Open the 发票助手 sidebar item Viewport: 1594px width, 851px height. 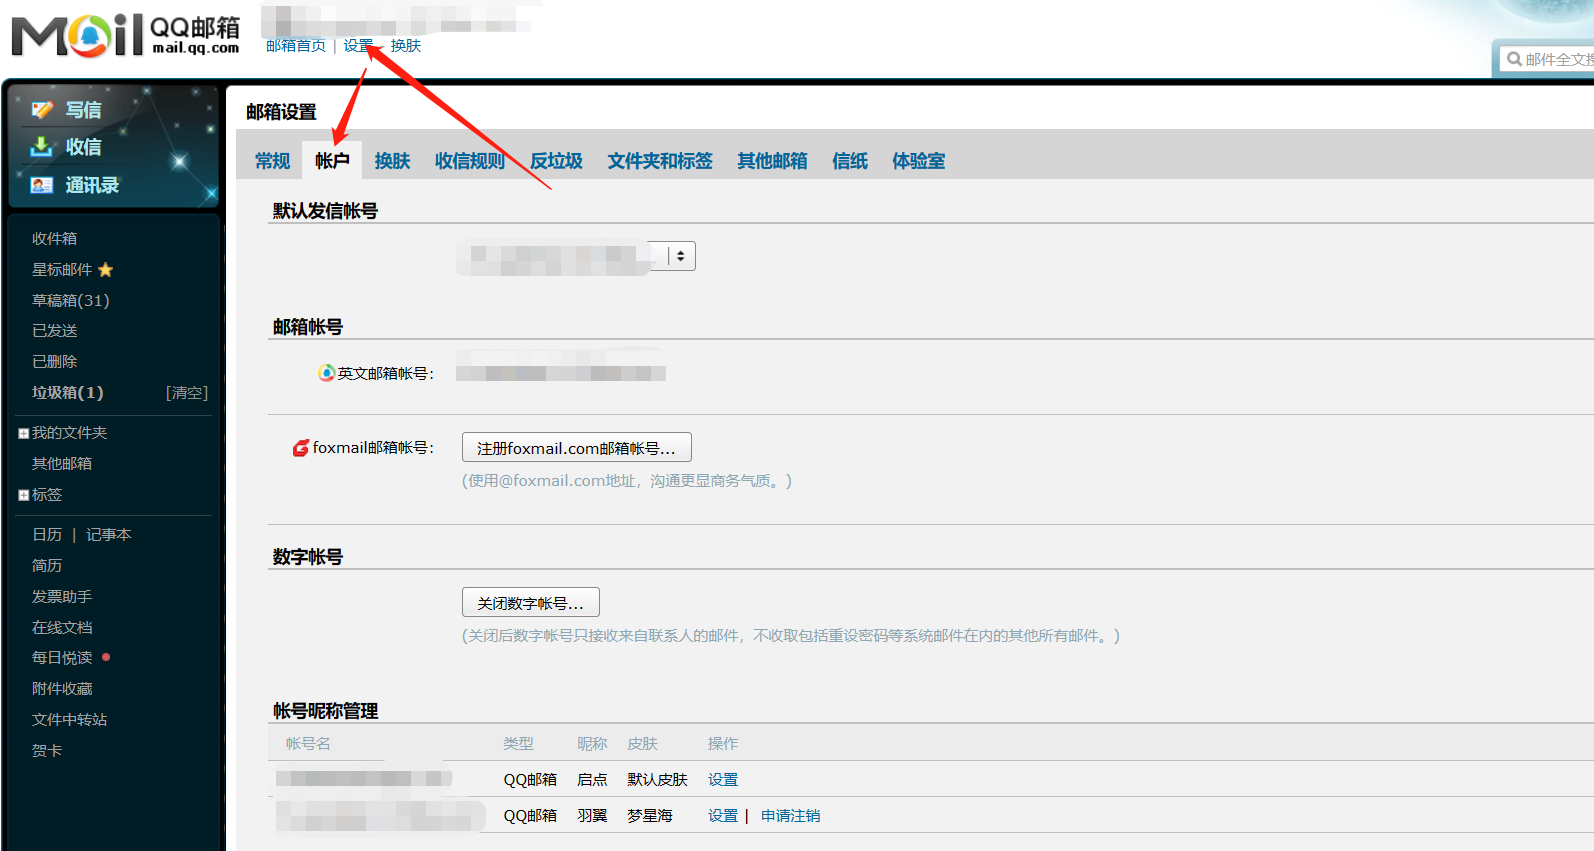click(x=62, y=597)
